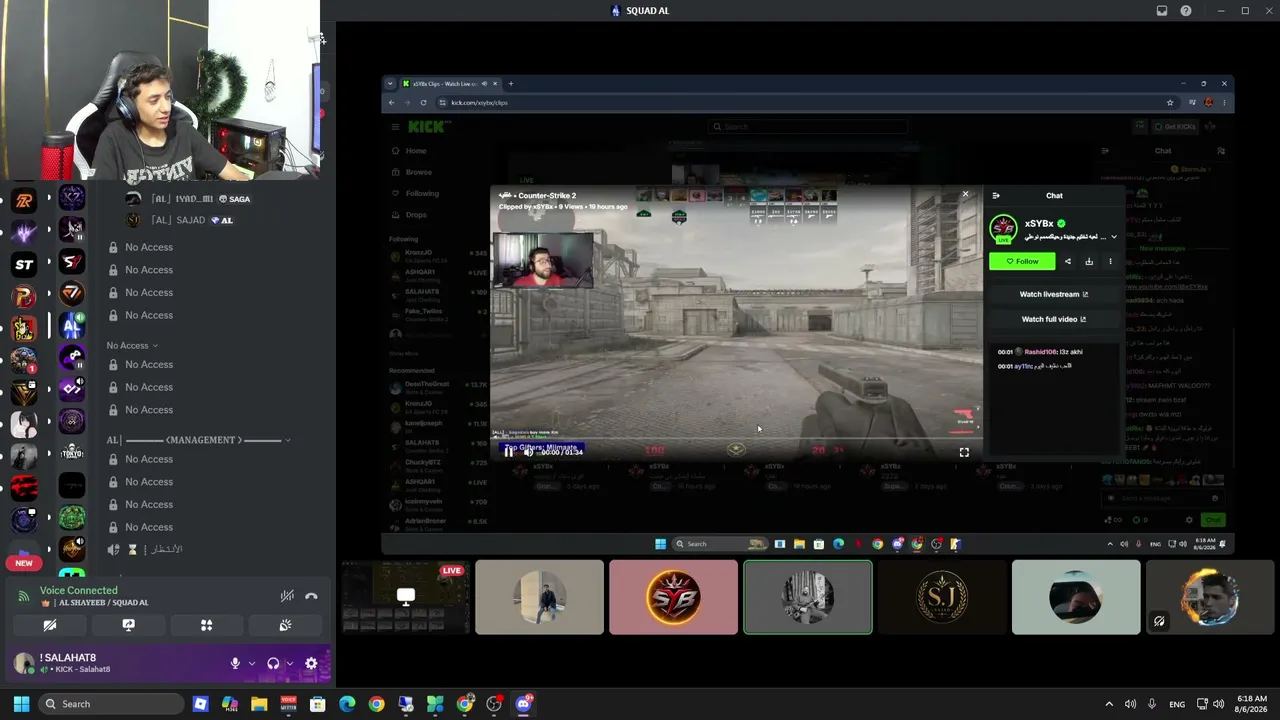This screenshot has width=1280, height=720.
Task: Click the Windows taskbar Search box
Action: (112, 704)
